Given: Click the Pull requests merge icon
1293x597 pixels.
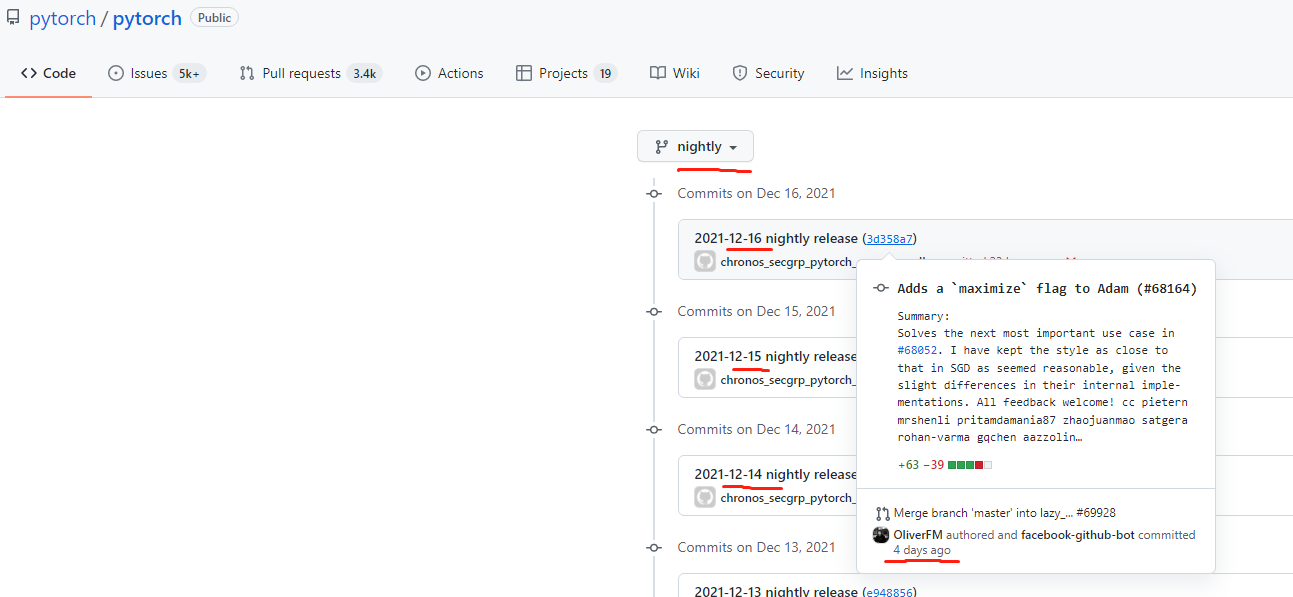Looking at the screenshot, I should coord(247,73).
